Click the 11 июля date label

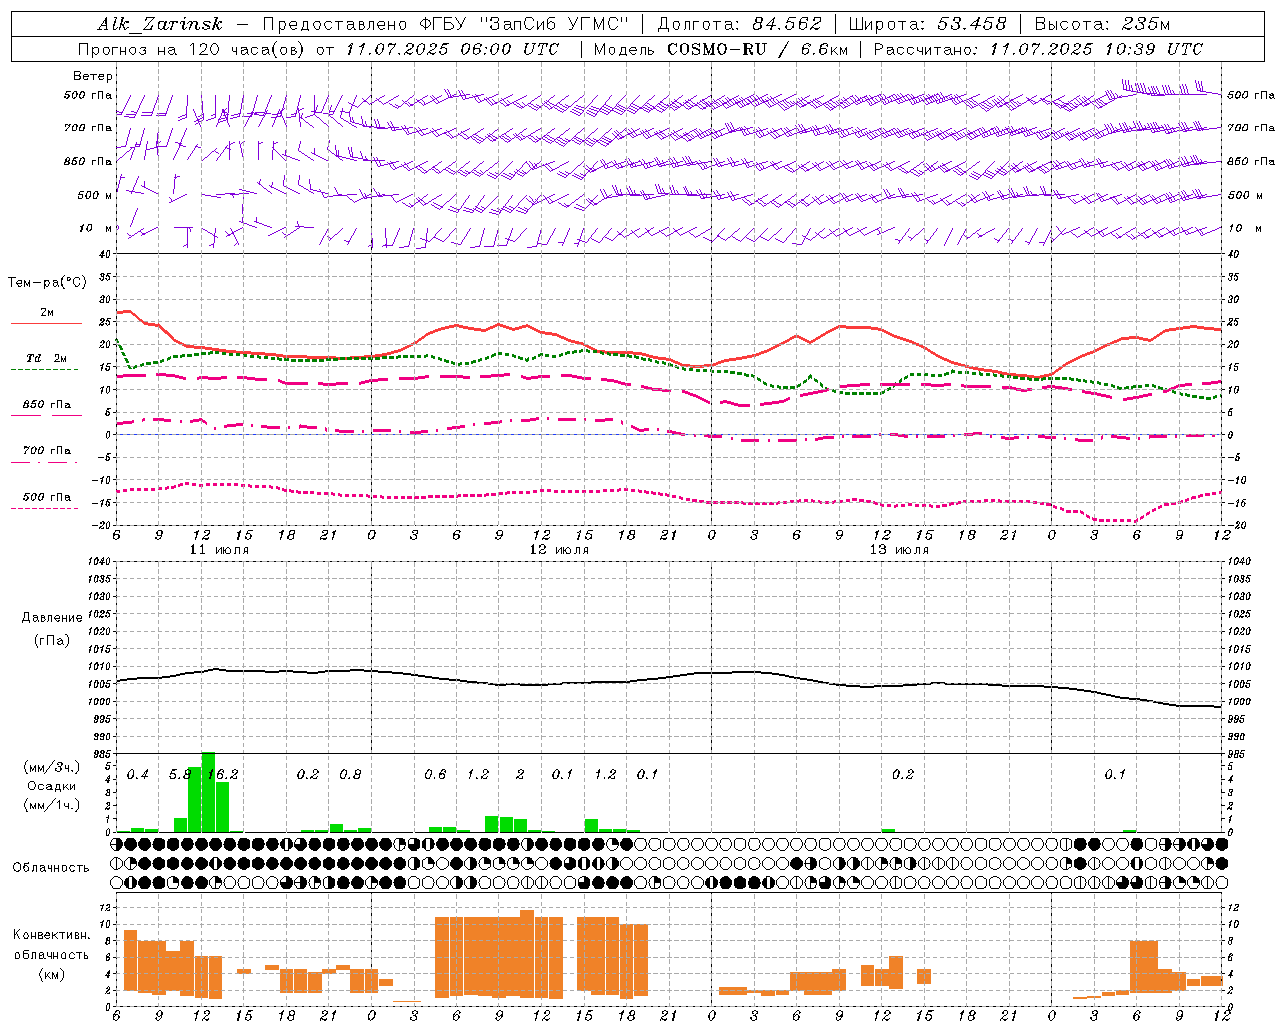219,550
